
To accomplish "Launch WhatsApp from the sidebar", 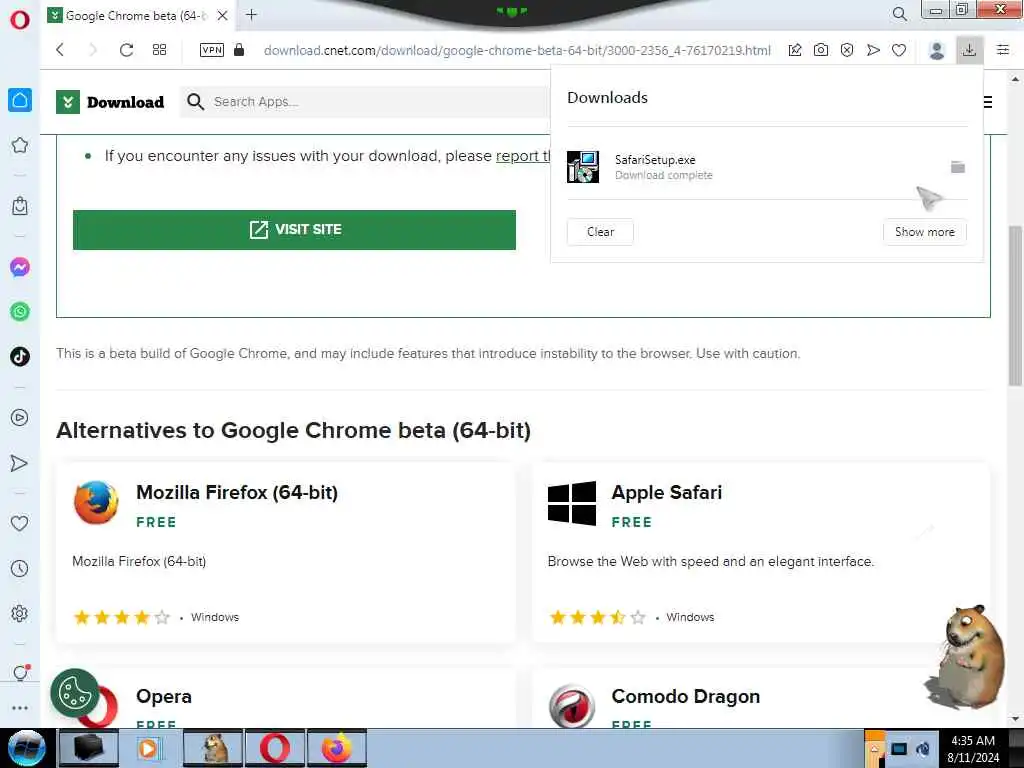I will (20, 312).
